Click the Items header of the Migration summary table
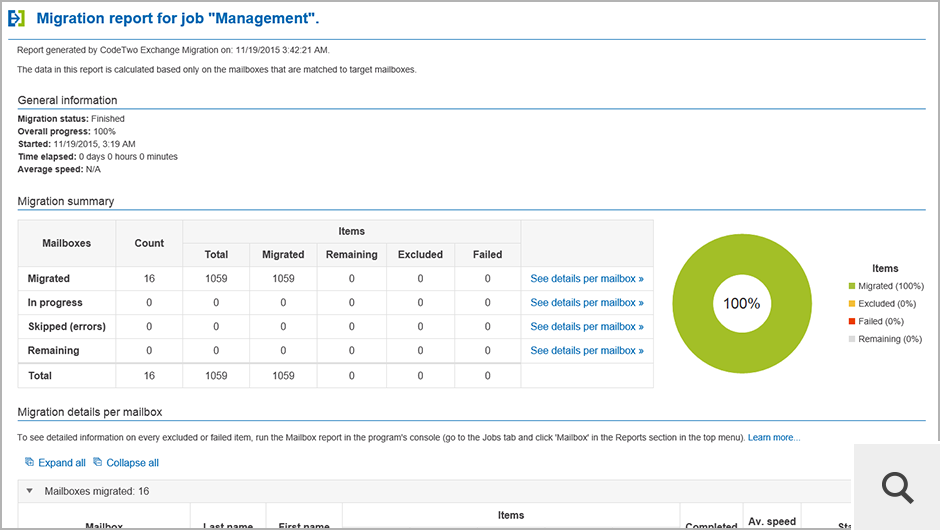 [x=351, y=231]
